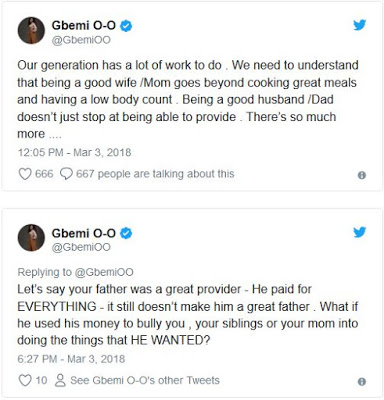
Task: Open @GbemiOO handle in second tweet header
Action: [81, 247]
